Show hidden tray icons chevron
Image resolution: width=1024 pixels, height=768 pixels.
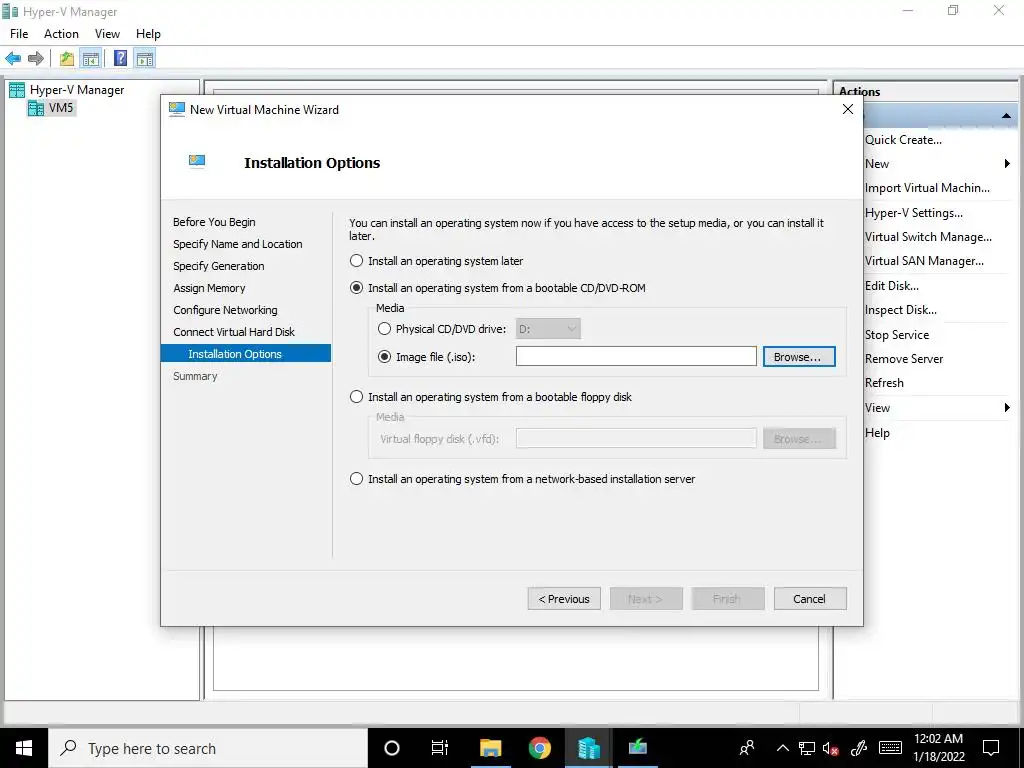tap(783, 748)
